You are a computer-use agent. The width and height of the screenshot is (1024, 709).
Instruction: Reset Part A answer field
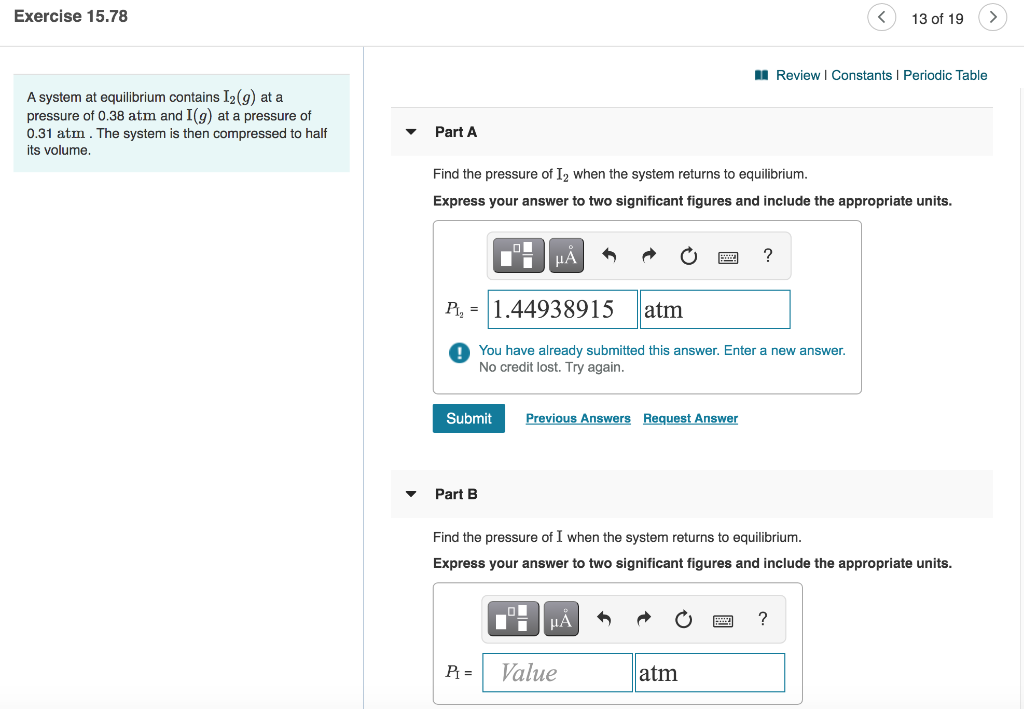click(688, 256)
